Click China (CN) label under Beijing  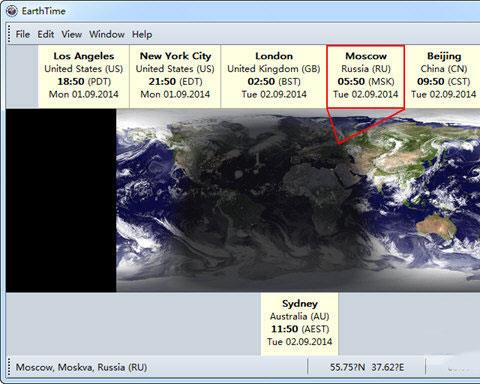pos(444,69)
